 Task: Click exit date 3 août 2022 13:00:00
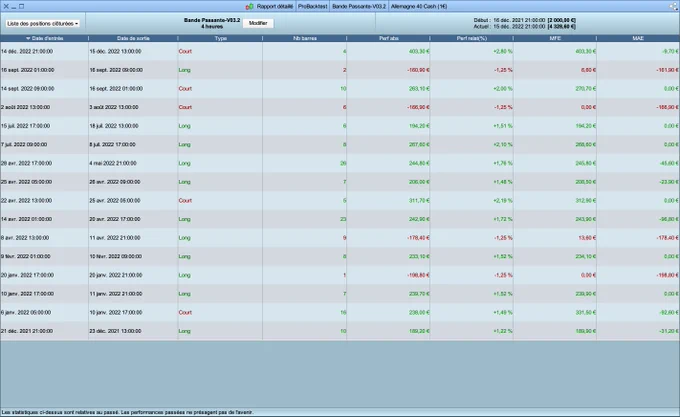(x=114, y=108)
